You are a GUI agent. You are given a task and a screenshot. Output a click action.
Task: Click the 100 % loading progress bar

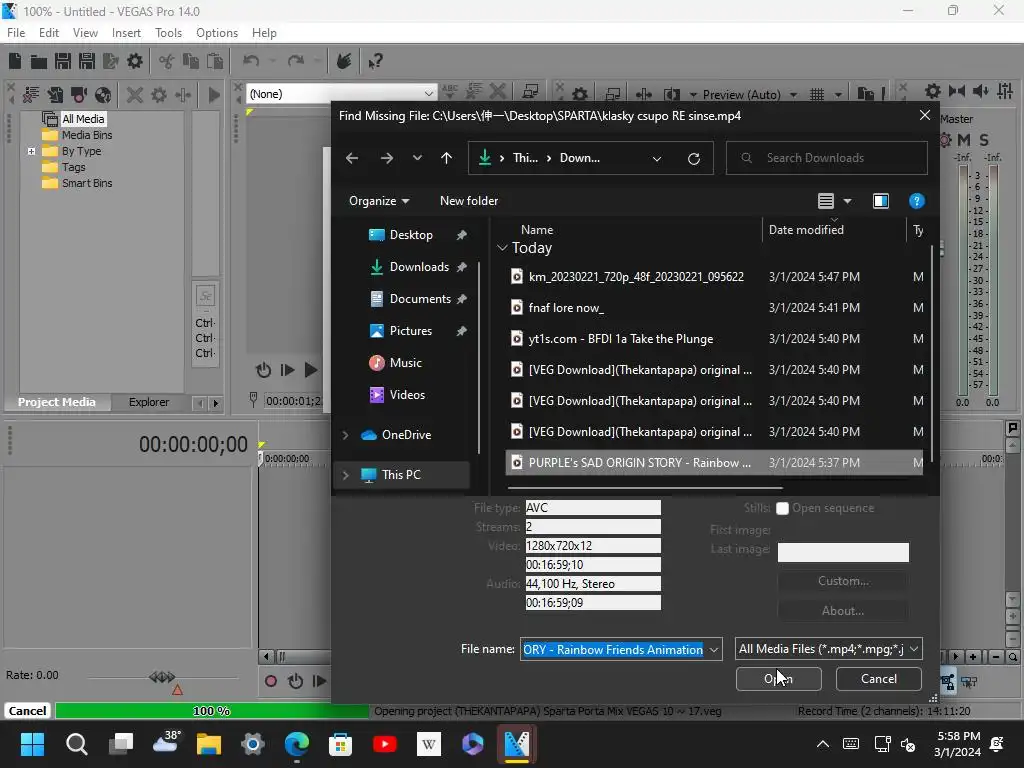[212, 711]
